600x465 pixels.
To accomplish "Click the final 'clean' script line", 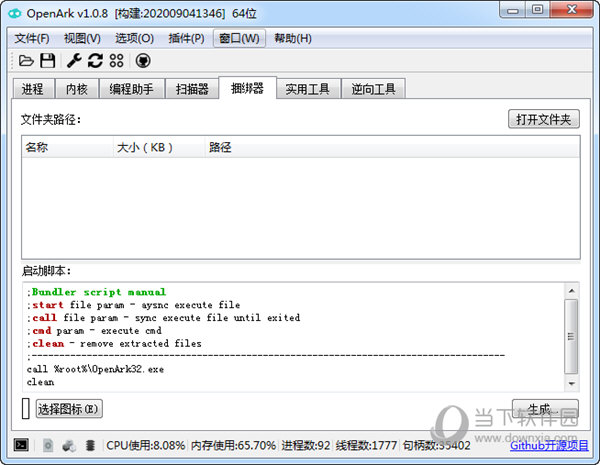I will click(41, 382).
